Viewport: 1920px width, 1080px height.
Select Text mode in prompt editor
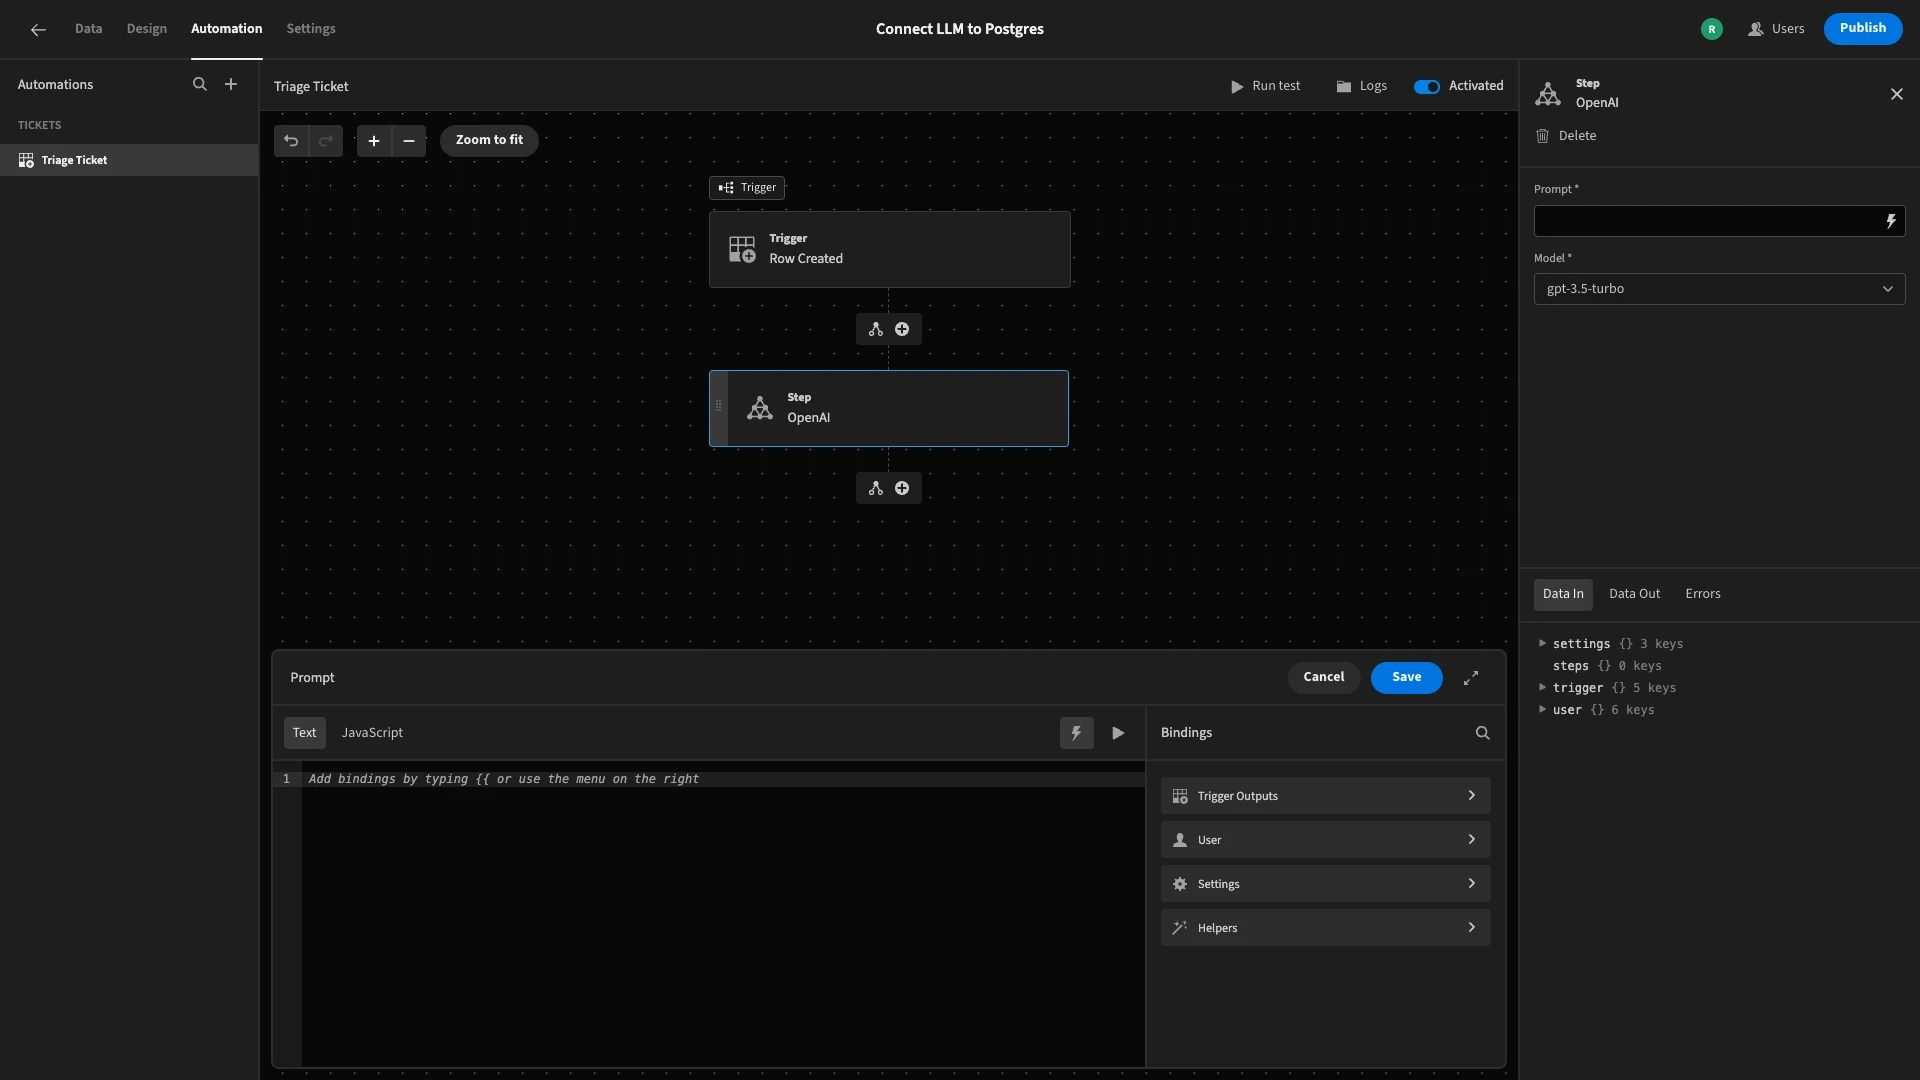coord(304,733)
